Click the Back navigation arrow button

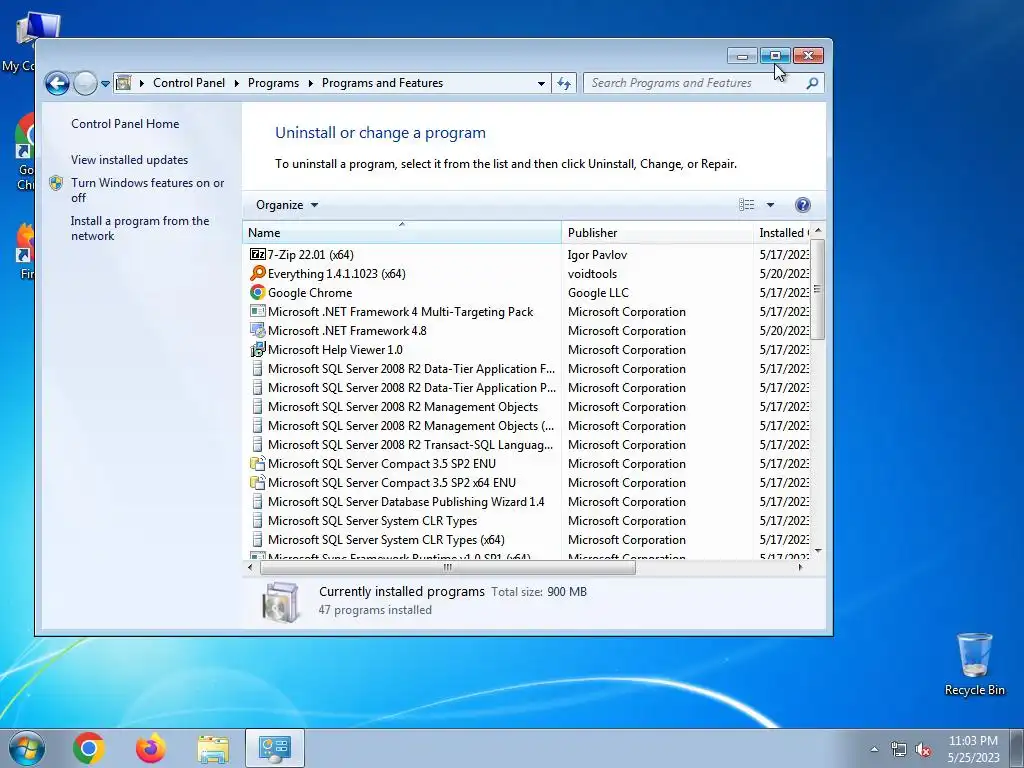pos(57,84)
